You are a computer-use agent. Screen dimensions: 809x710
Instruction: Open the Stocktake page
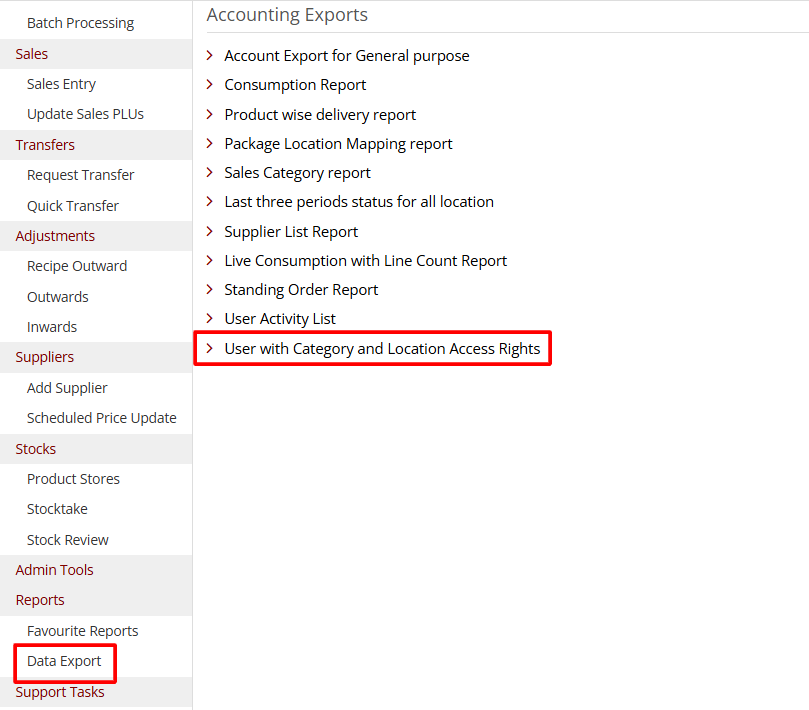(x=57, y=508)
